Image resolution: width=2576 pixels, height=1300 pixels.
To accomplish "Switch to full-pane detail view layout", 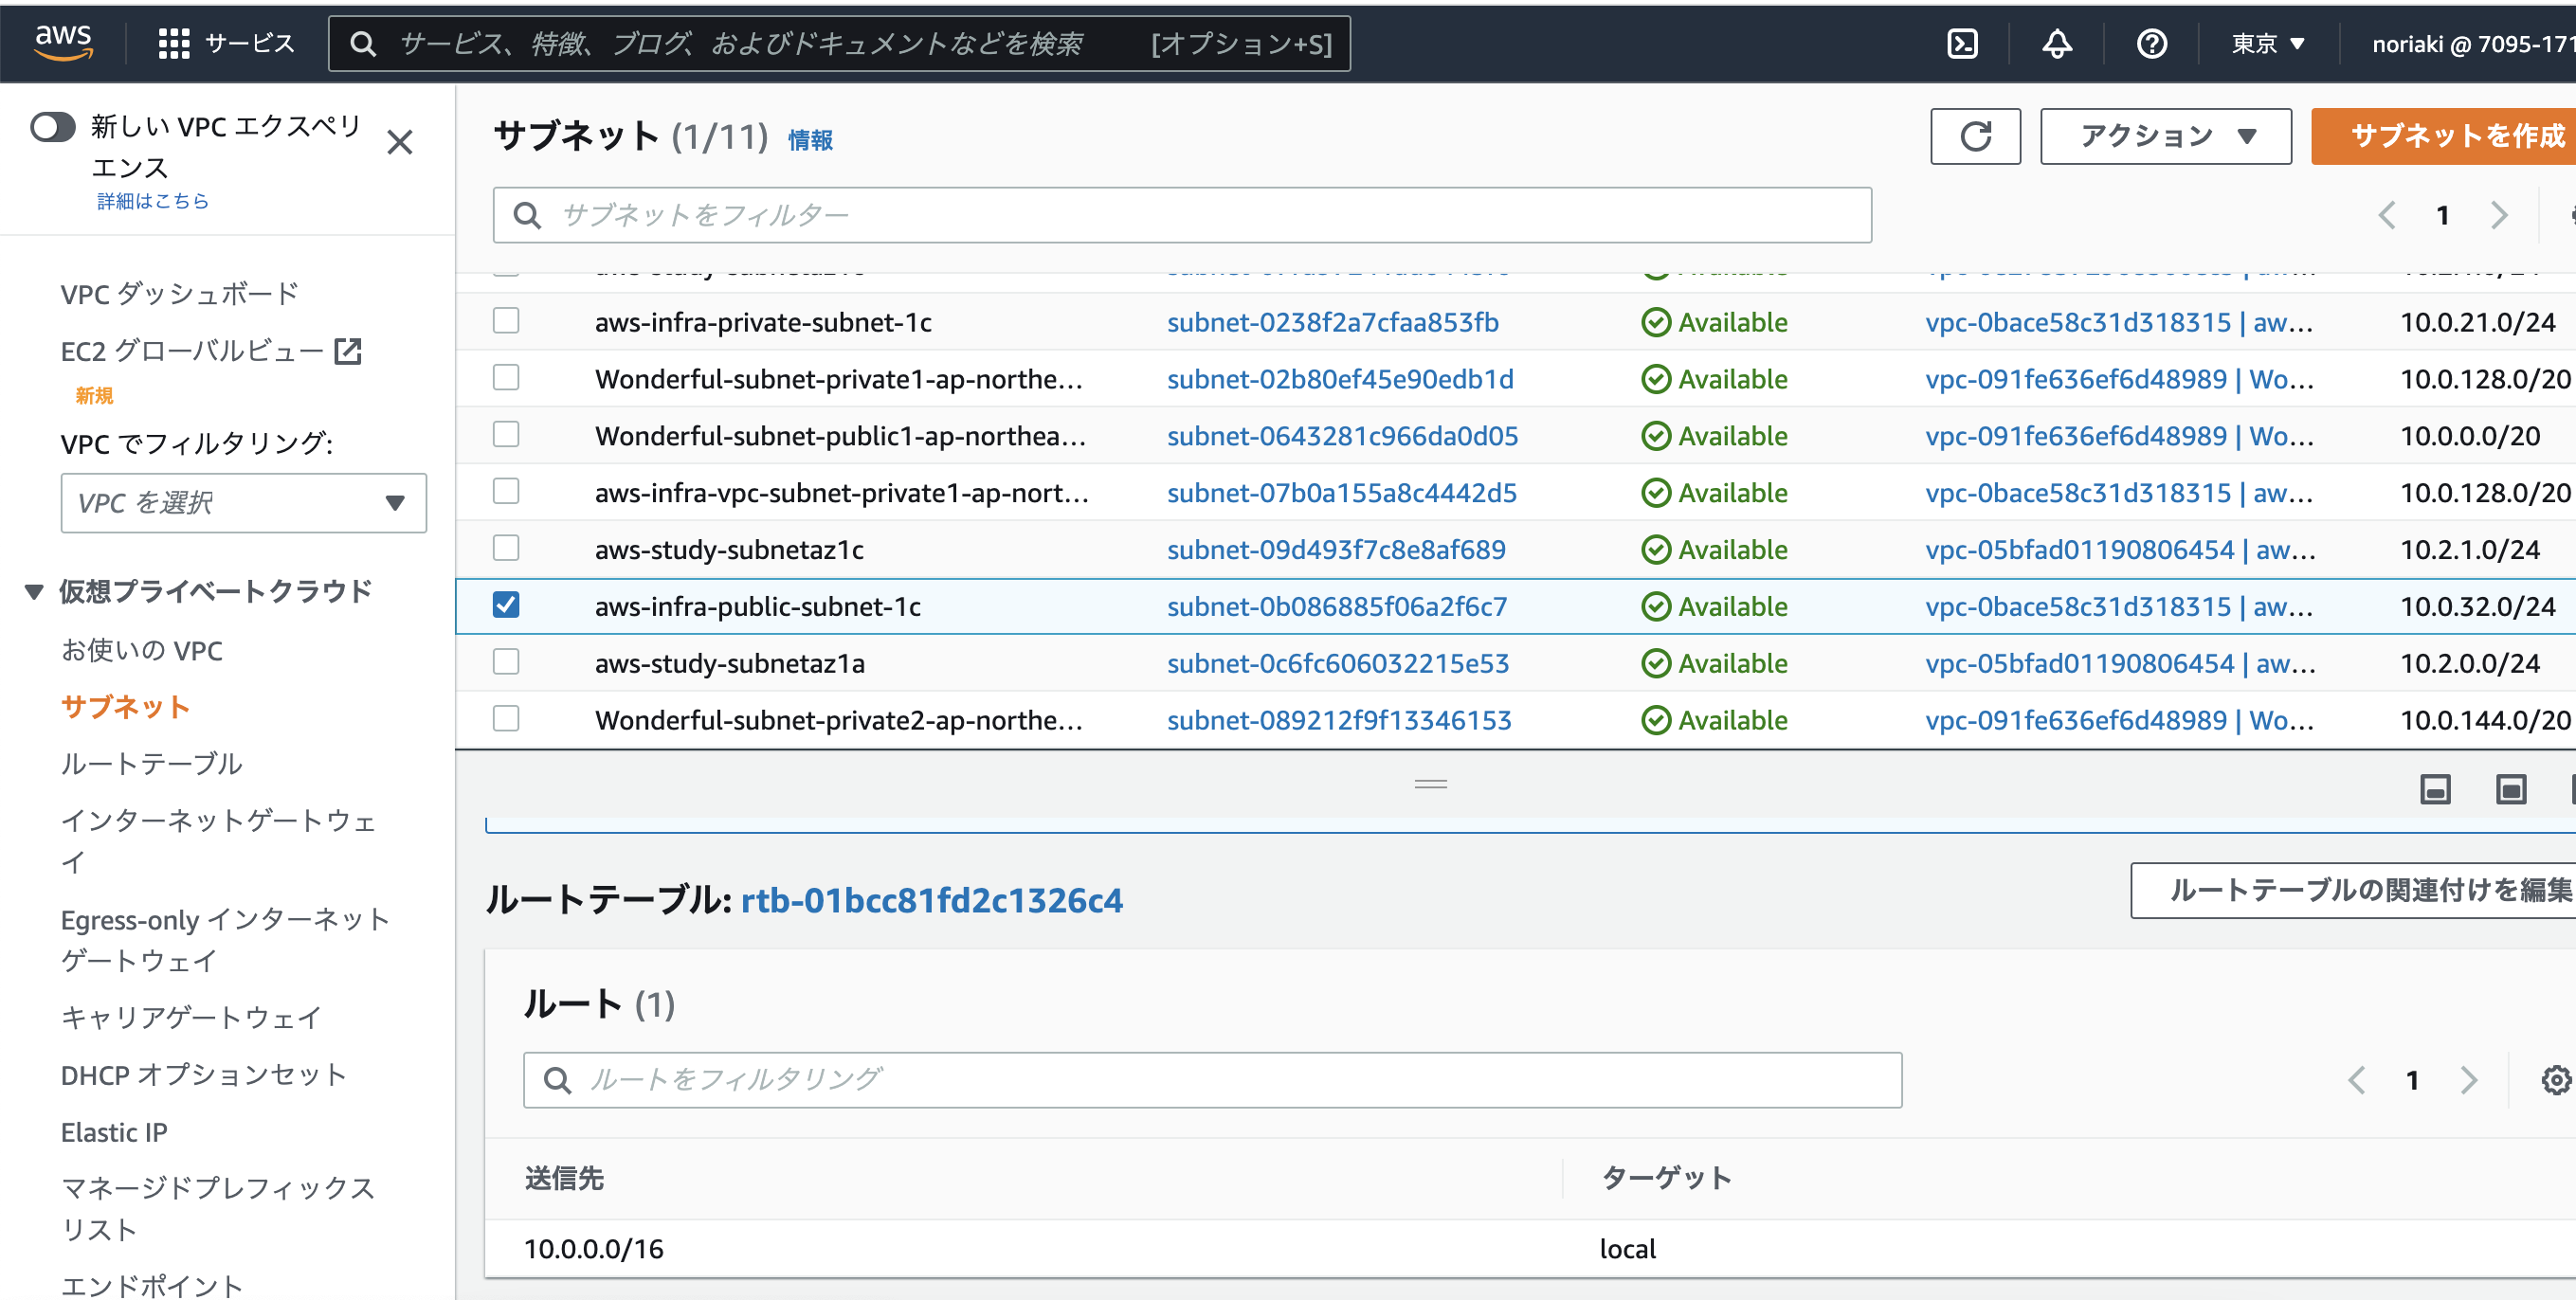I will pos(2512,789).
